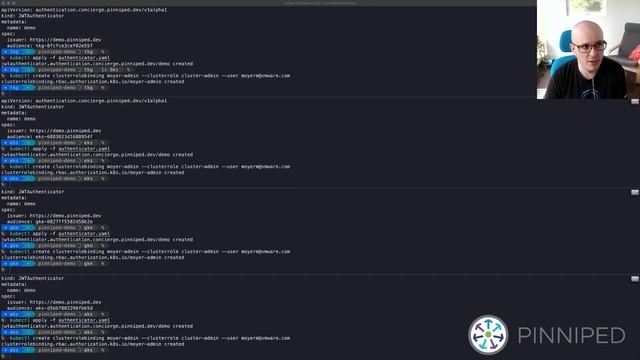The image size is (640, 360).
Task: Click the create clusterrolebinding command in eks pane
Action: [x=150, y=167]
